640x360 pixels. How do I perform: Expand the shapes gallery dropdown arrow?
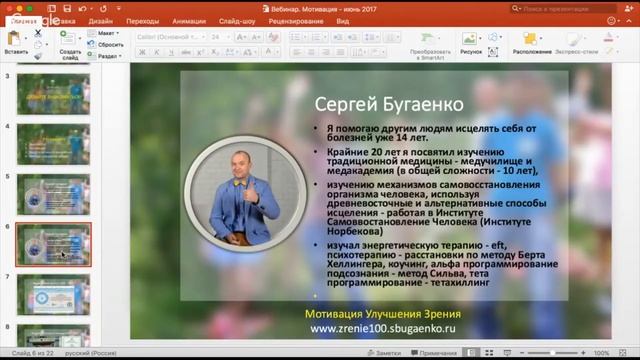(x=501, y=37)
